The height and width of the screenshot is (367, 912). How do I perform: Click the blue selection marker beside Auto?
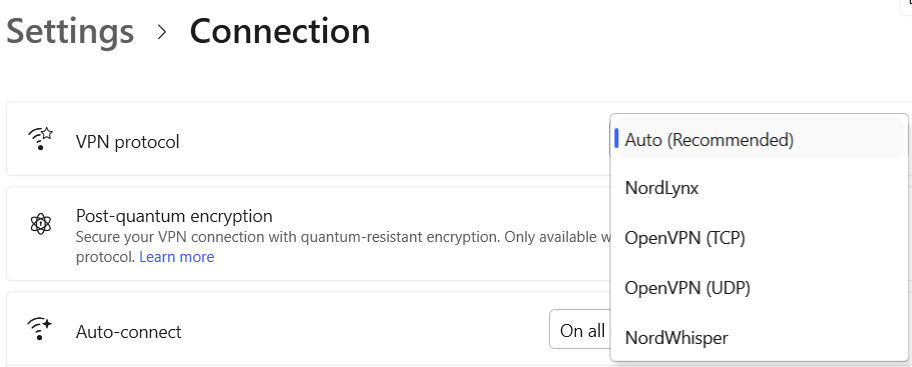[616, 138]
